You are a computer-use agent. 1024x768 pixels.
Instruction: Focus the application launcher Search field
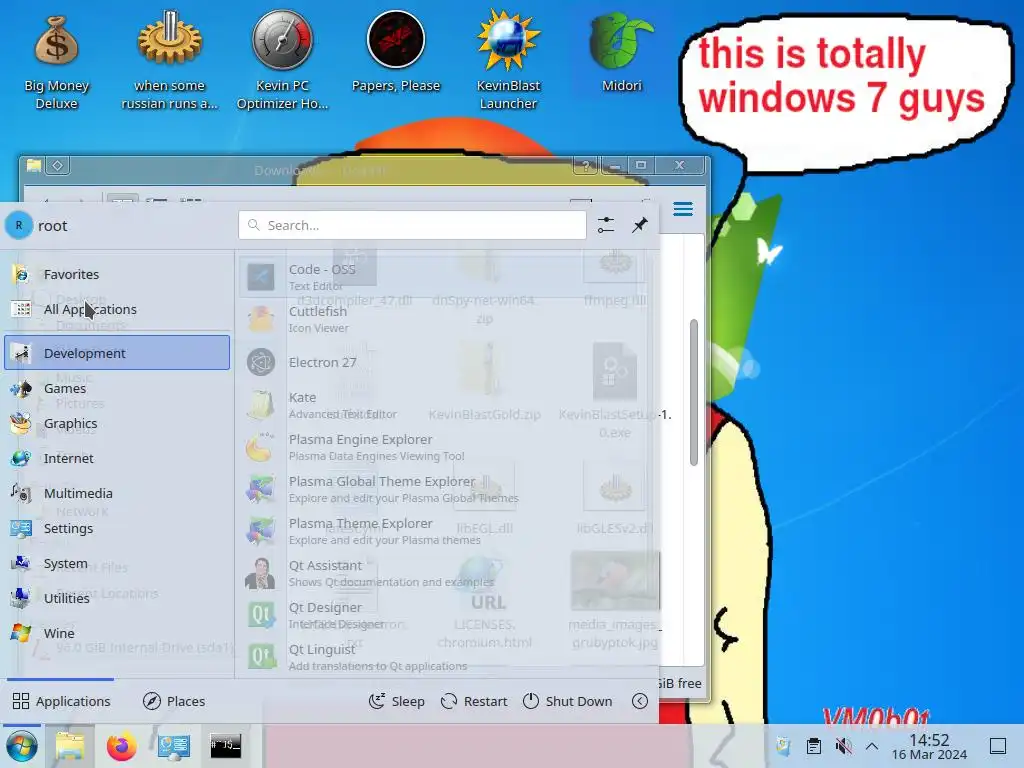[x=412, y=225]
